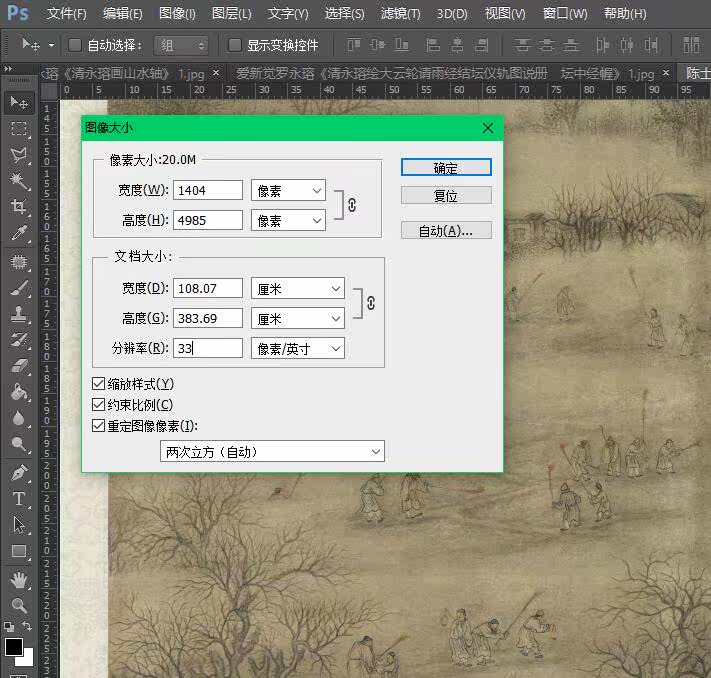Switch to 清永瑢画山水轴 document tab
The height and width of the screenshot is (678, 711).
tap(122, 73)
